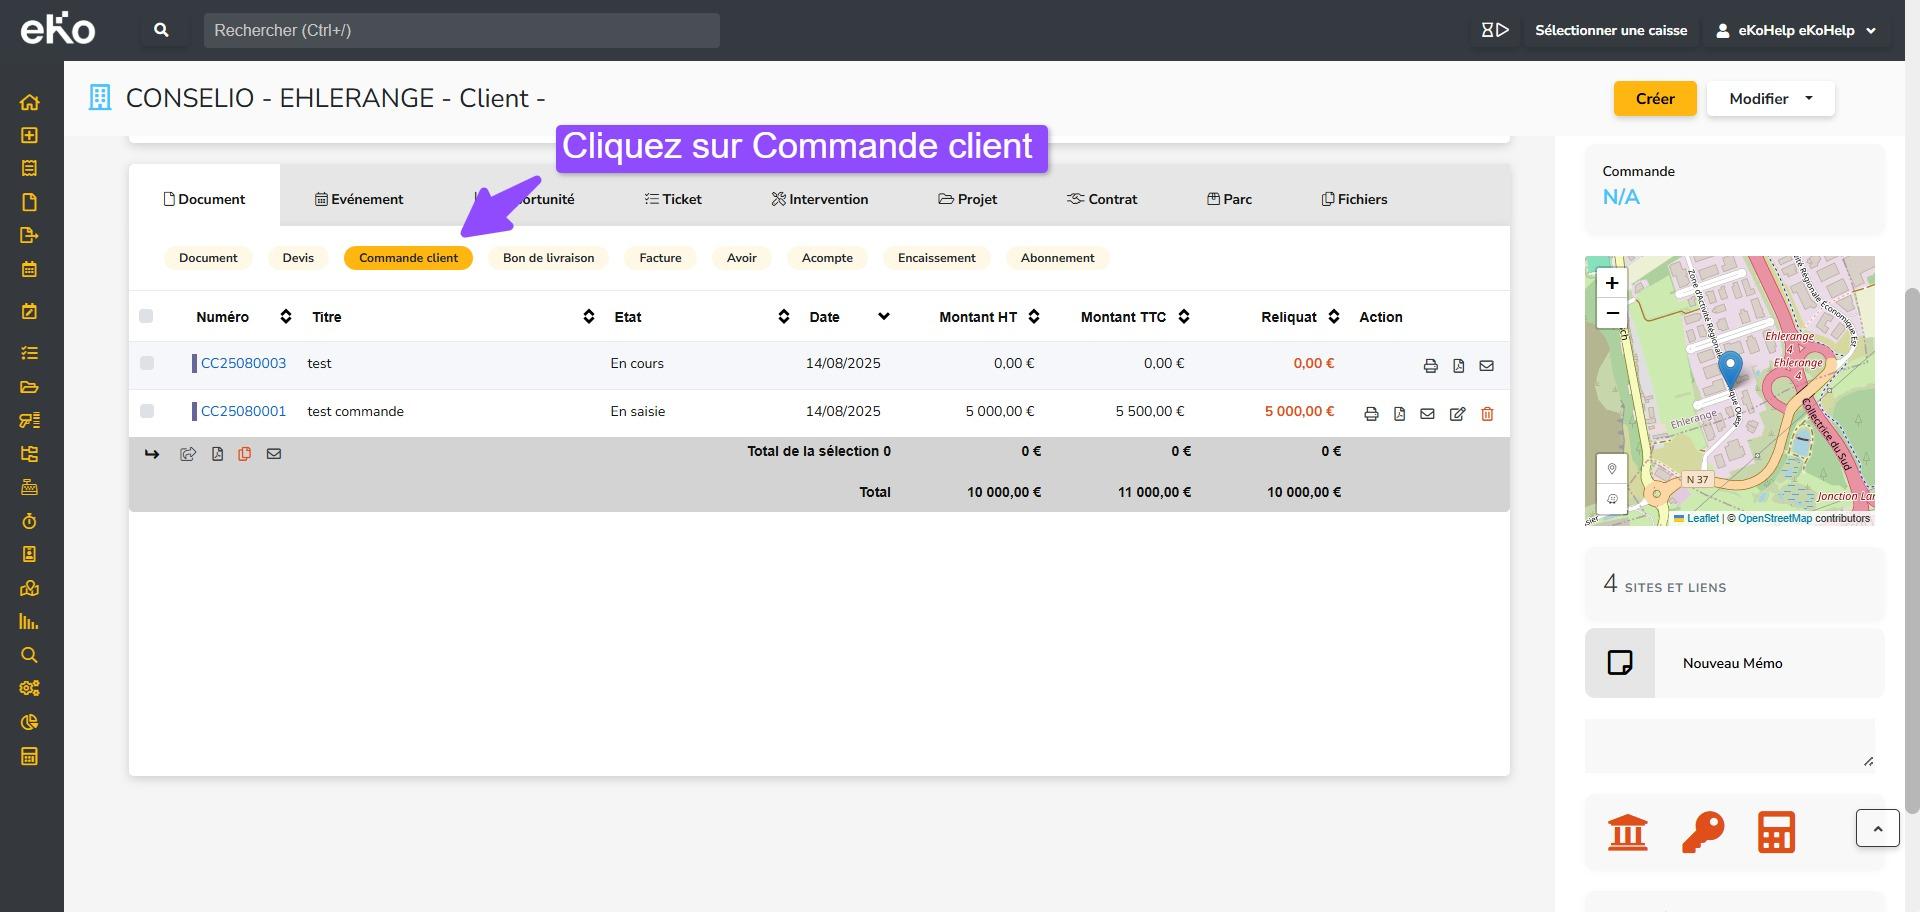Edit order CC25080001 with the pencil icon
The width and height of the screenshot is (1920, 912).
pos(1457,414)
